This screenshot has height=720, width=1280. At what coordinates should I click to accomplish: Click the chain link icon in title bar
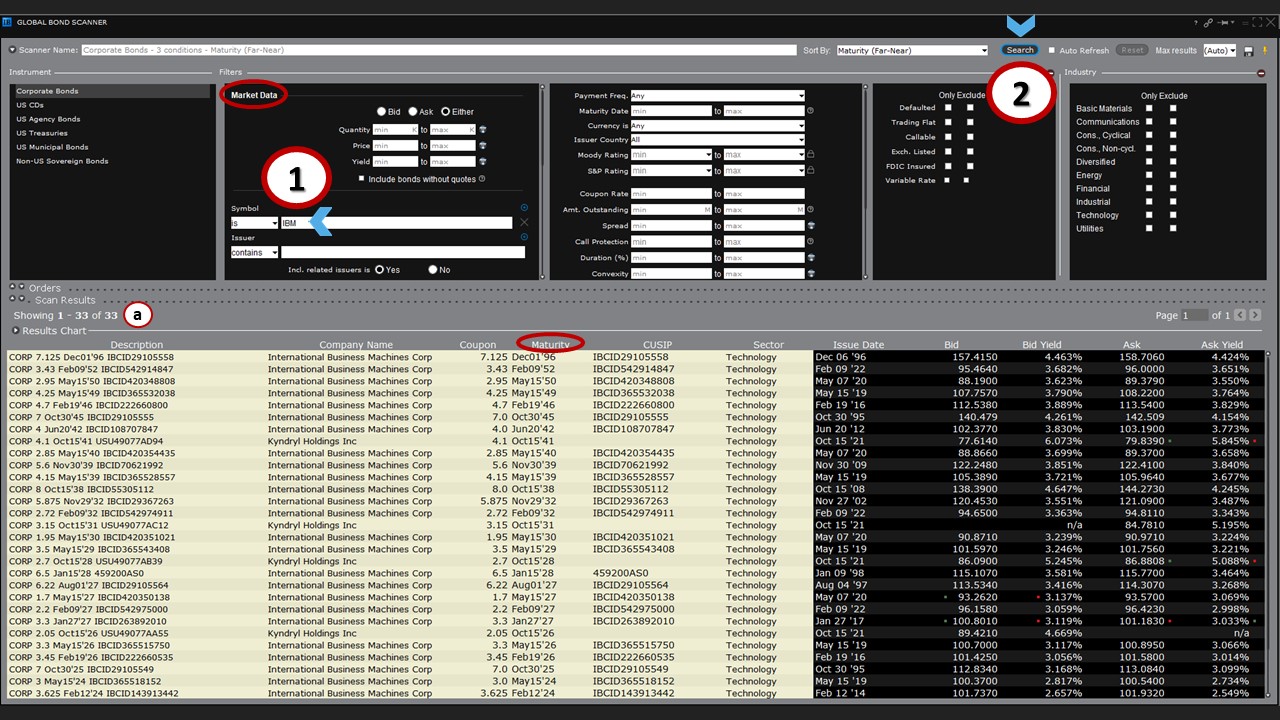1208,22
